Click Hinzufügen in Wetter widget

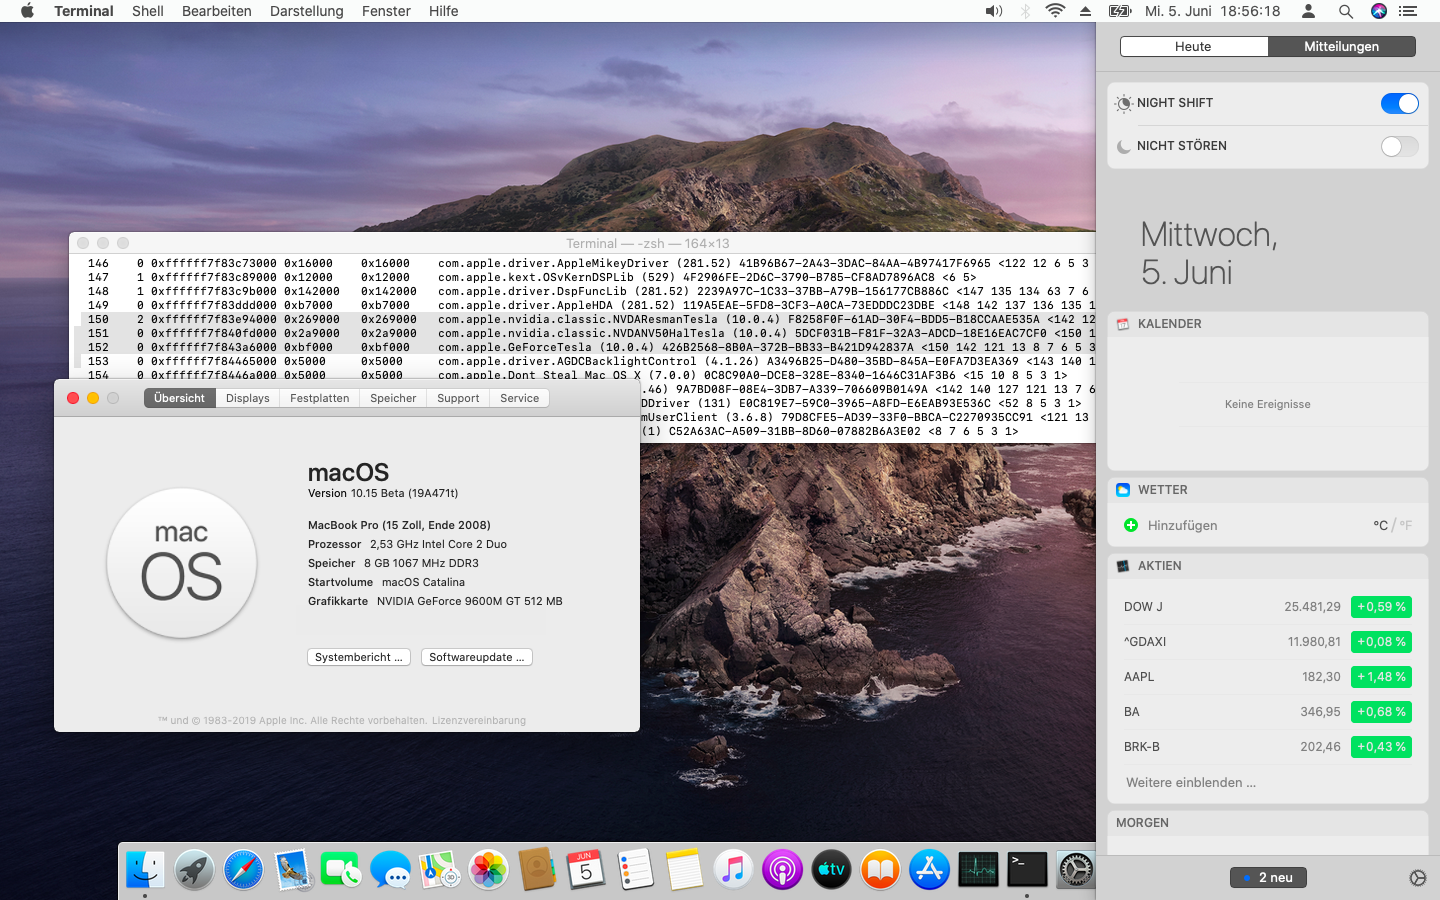pyautogui.click(x=1182, y=525)
